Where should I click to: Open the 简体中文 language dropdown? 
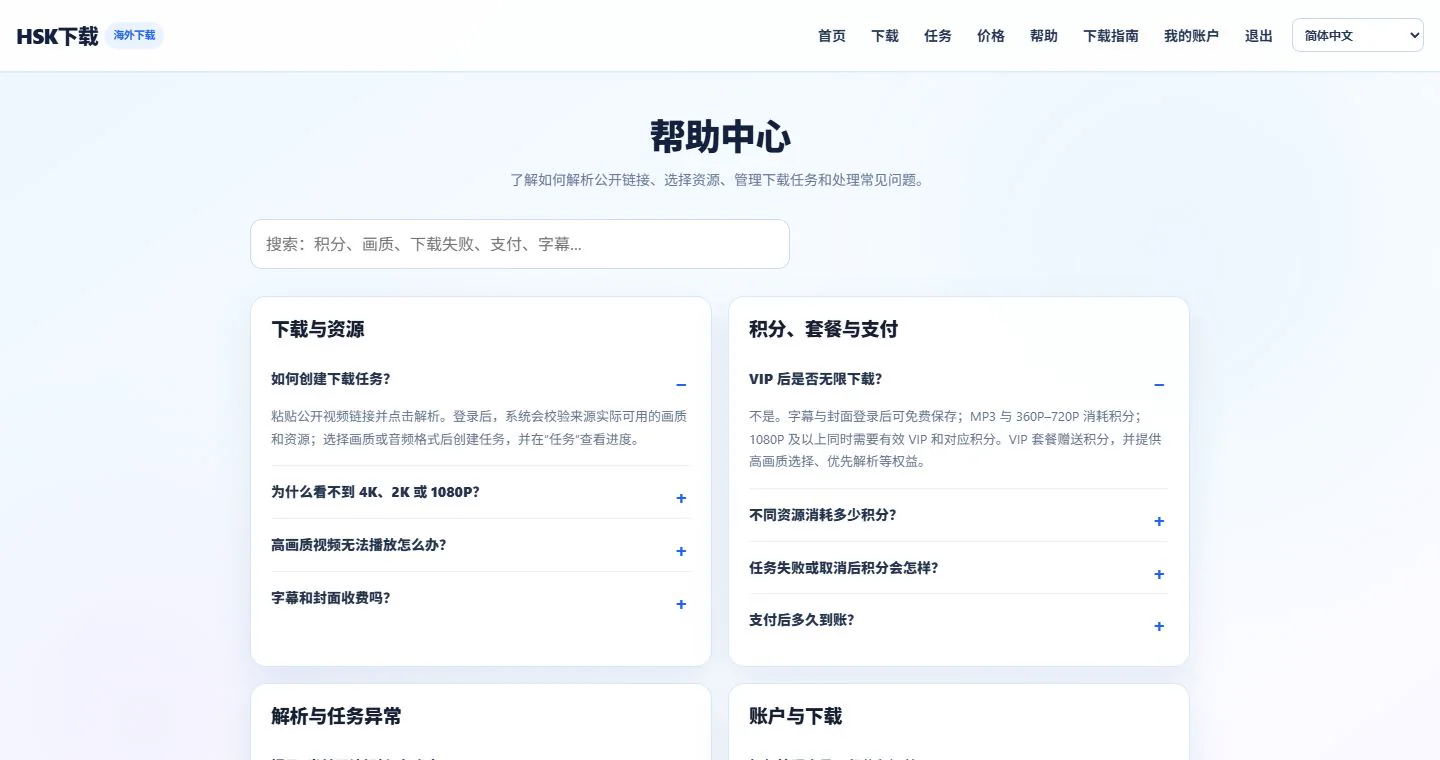coord(1358,35)
